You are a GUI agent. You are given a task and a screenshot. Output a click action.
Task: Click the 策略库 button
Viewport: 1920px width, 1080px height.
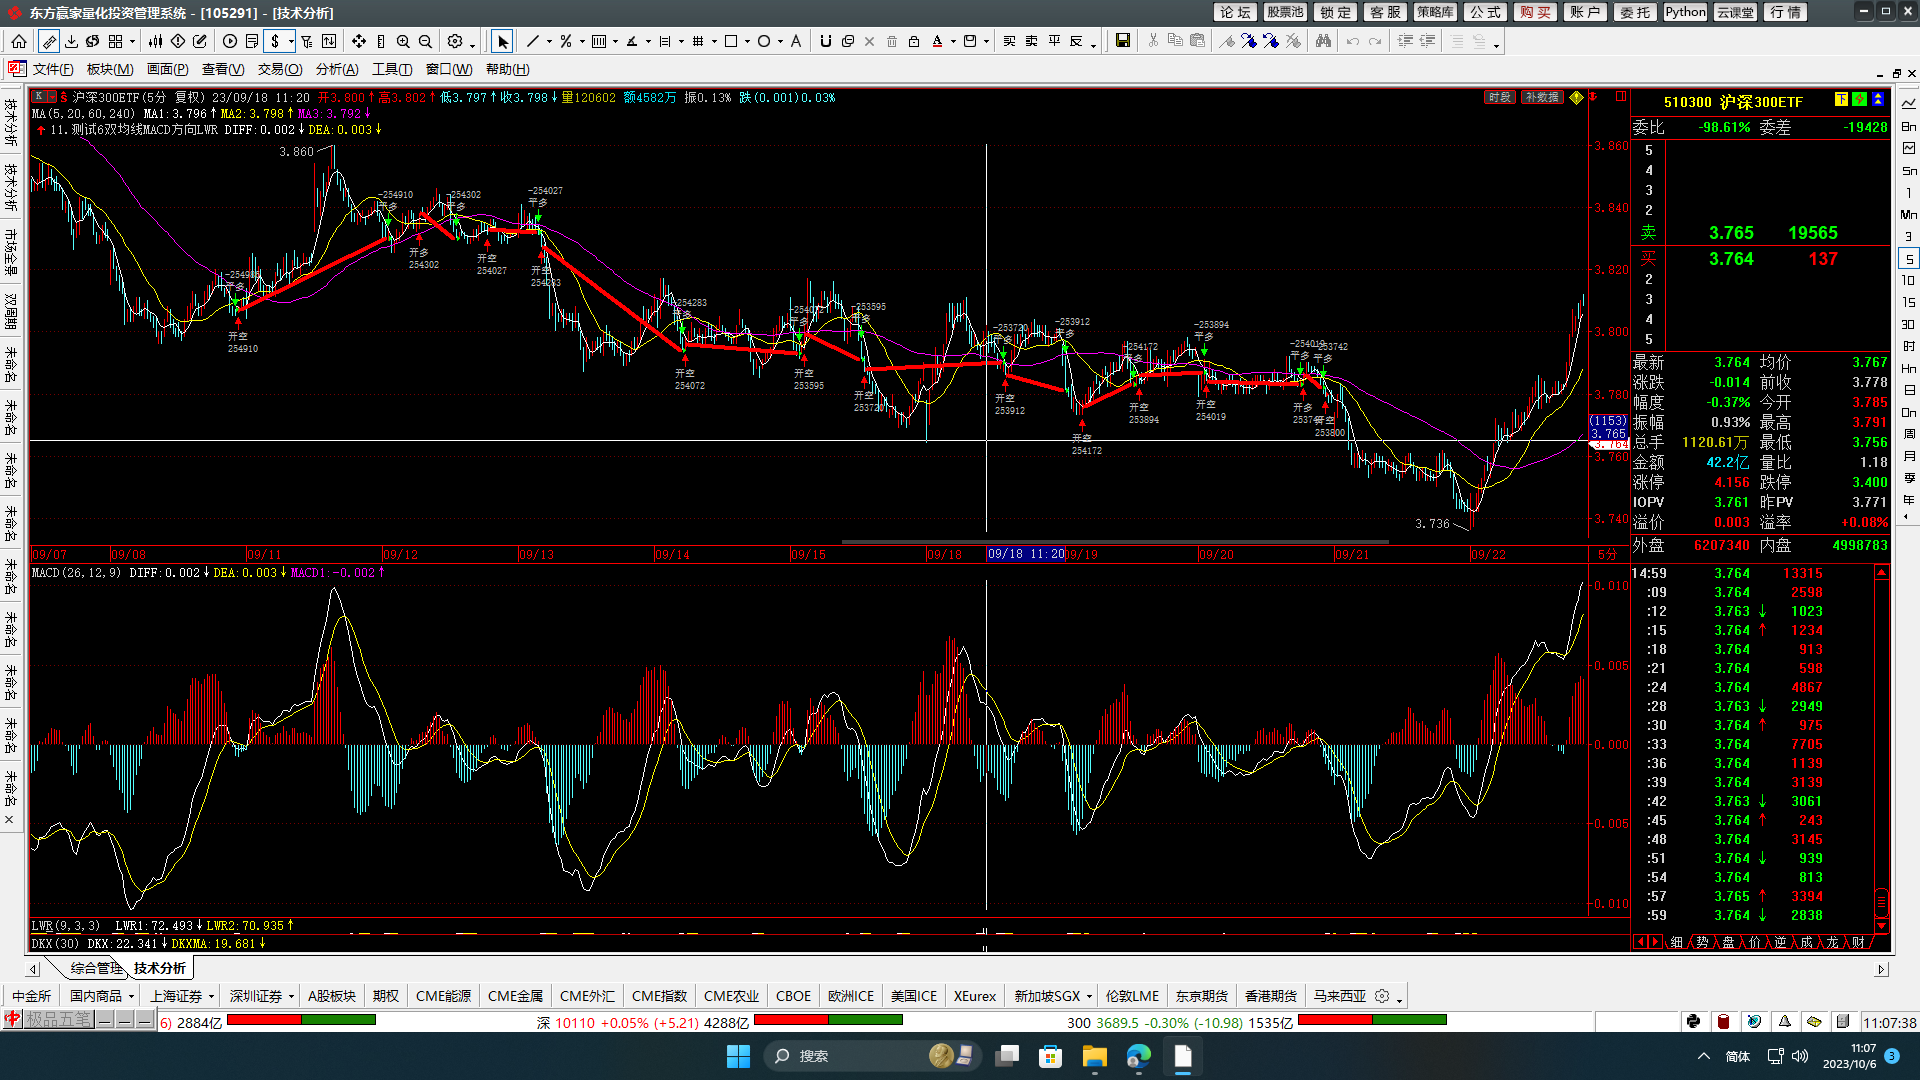pos(1435,12)
